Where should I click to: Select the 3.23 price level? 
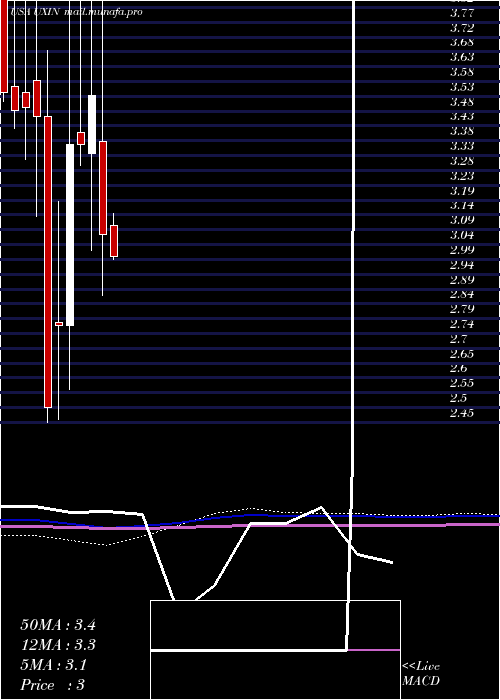(x=462, y=175)
